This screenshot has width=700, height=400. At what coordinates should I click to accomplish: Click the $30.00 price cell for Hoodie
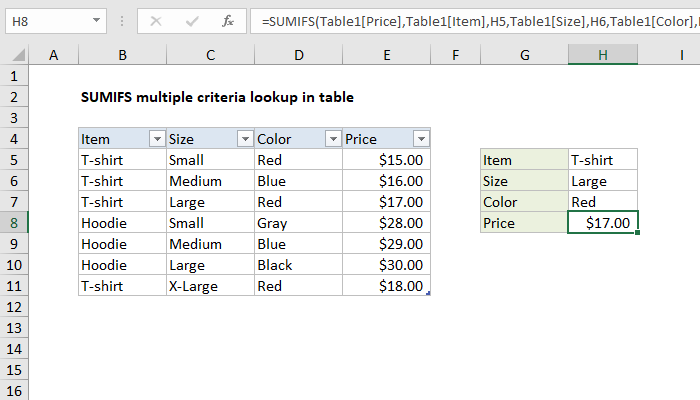click(x=386, y=265)
